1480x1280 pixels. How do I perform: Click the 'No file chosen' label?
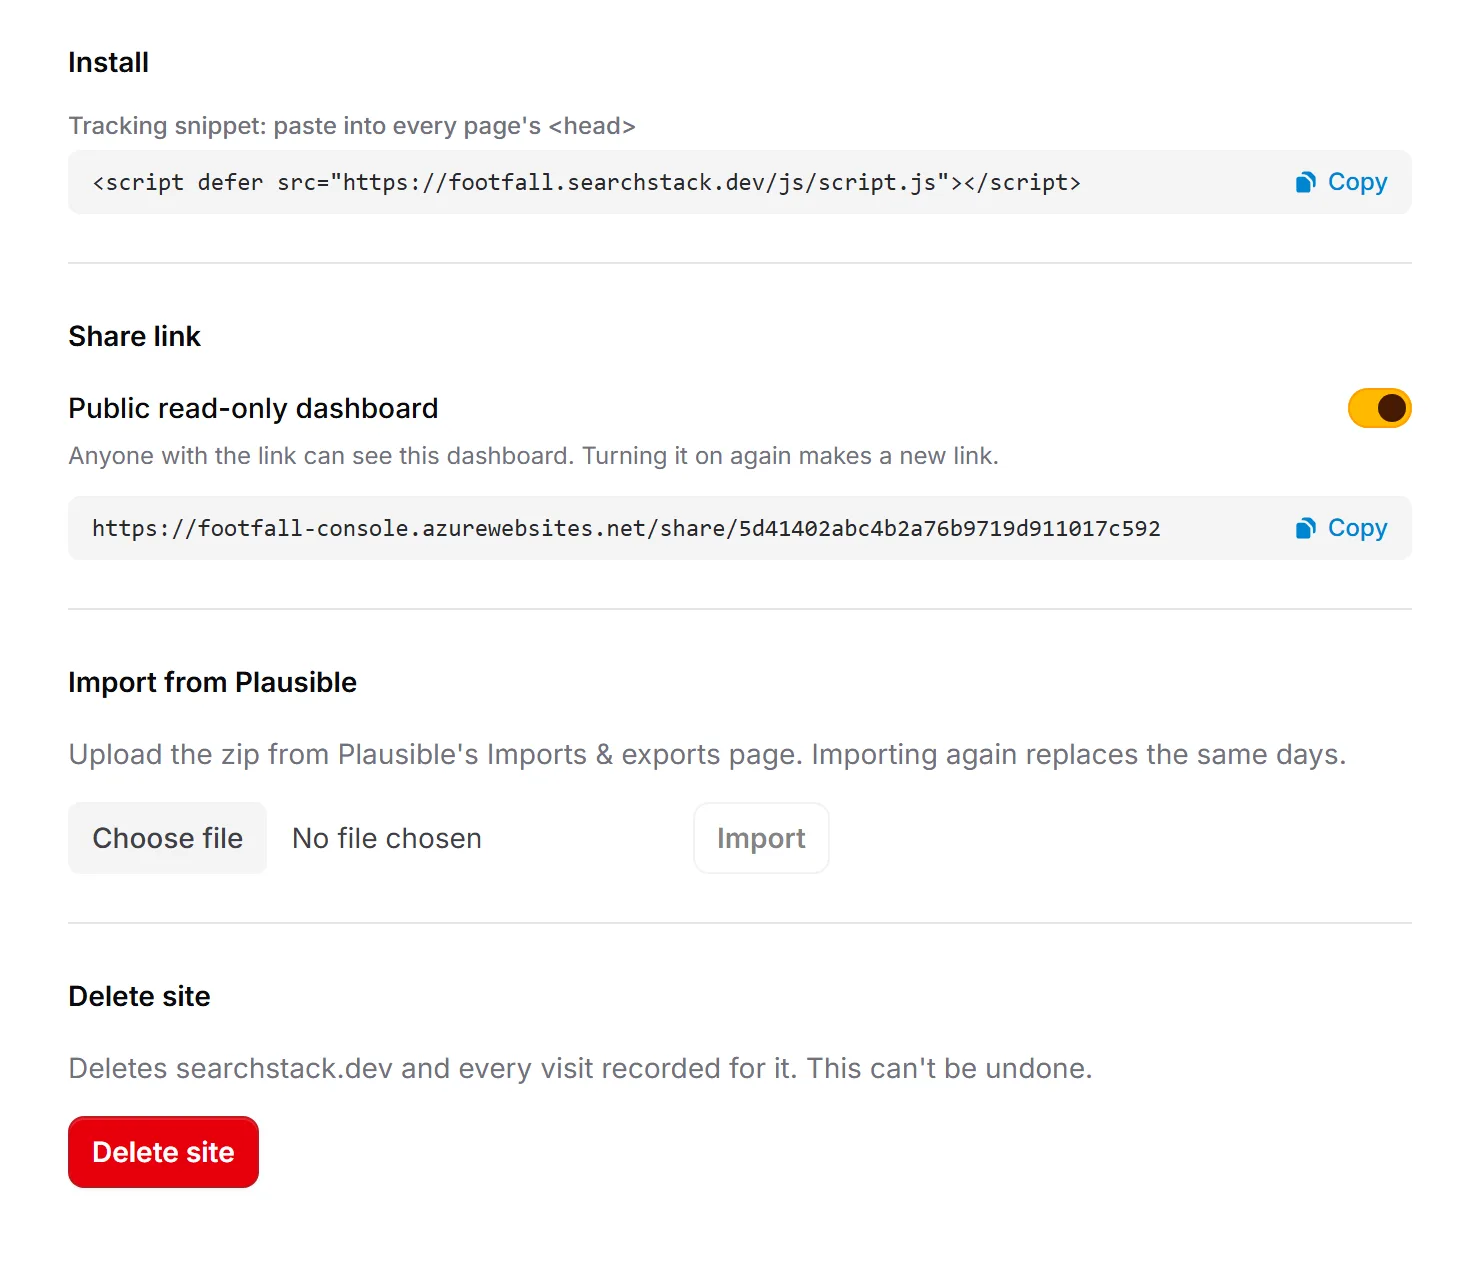click(x=387, y=838)
